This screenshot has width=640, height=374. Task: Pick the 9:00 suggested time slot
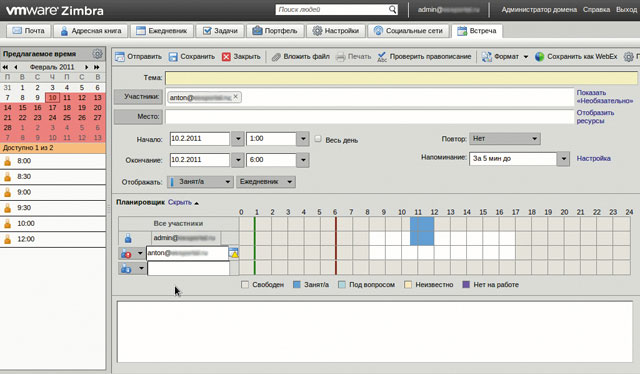tap(53, 192)
